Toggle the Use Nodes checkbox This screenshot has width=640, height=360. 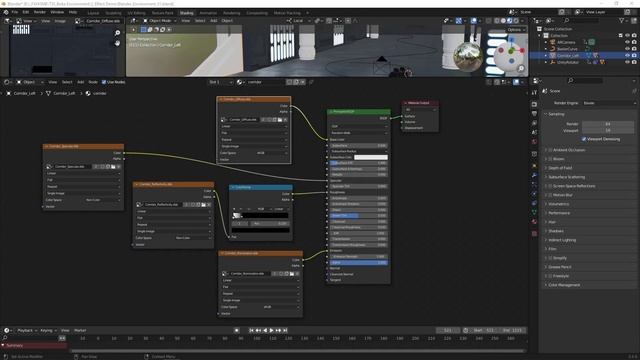104,82
